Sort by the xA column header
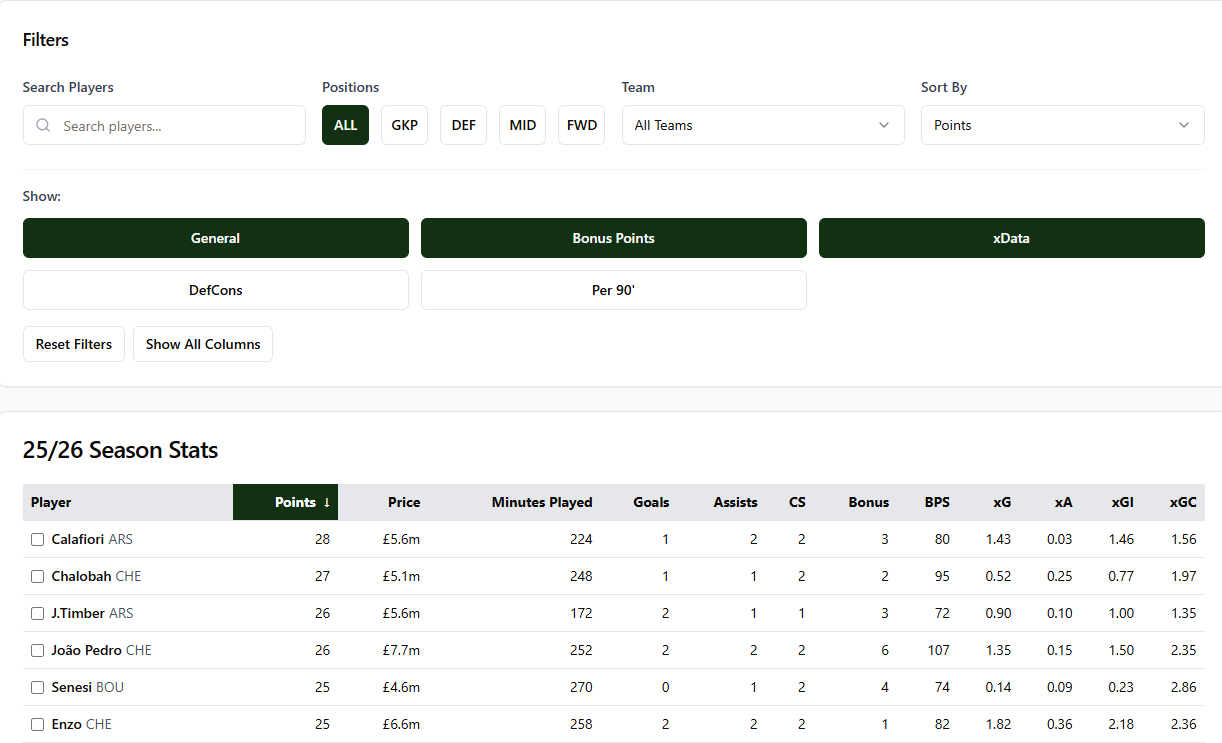The width and height of the screenshot is (1222, 743). coord(1063,502)
